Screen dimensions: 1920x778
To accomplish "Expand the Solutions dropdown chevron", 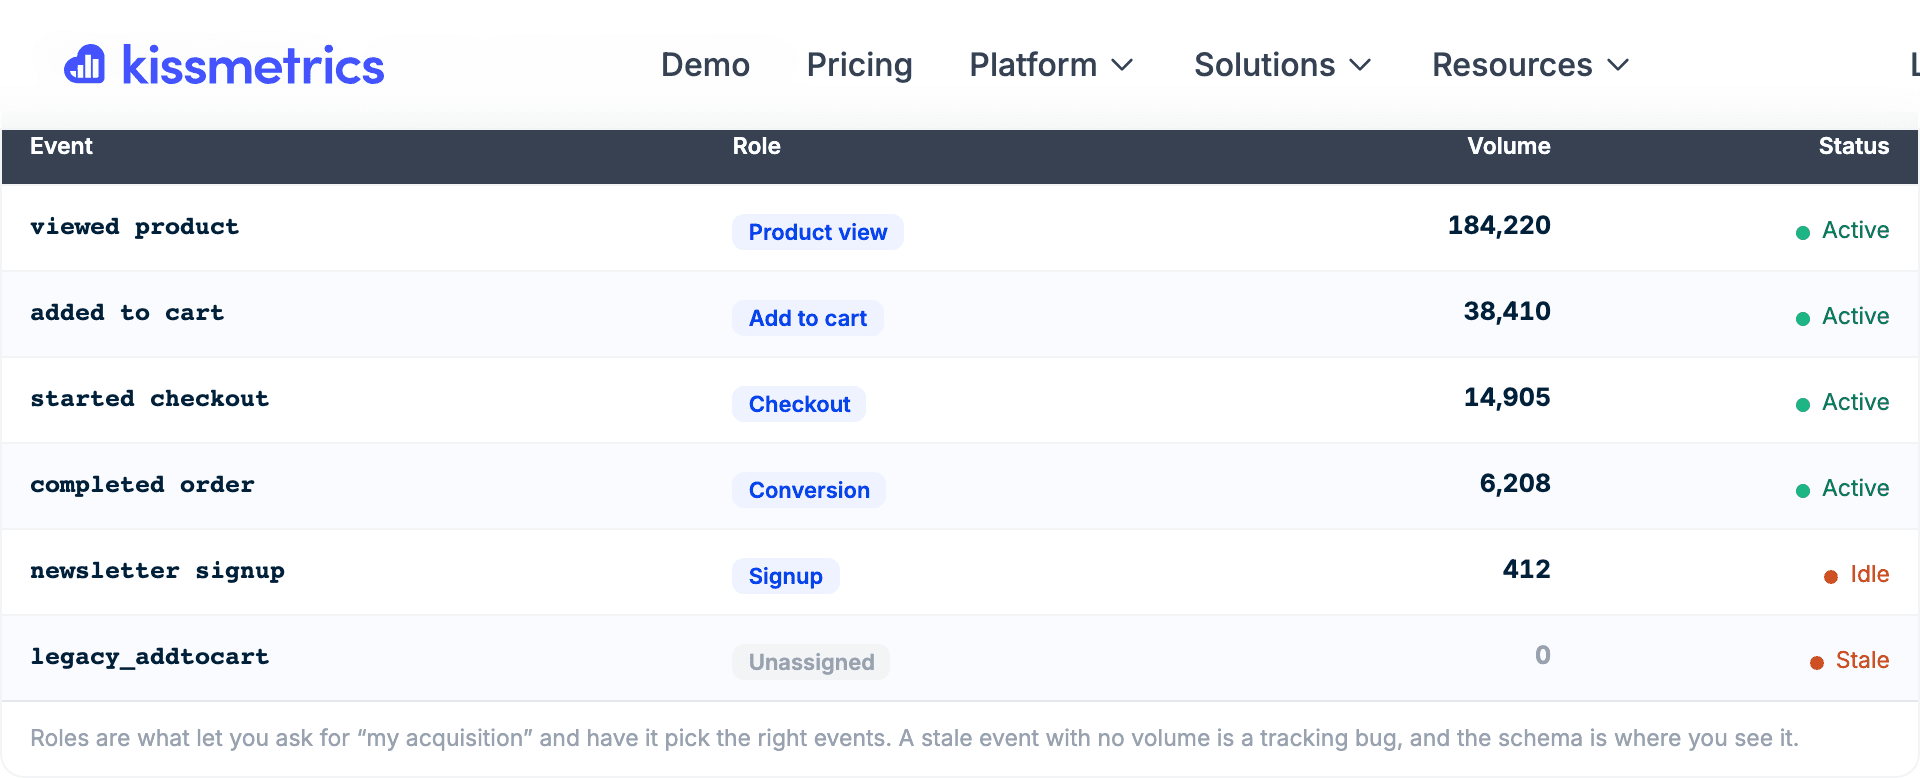I will (x=1360, y=66).
